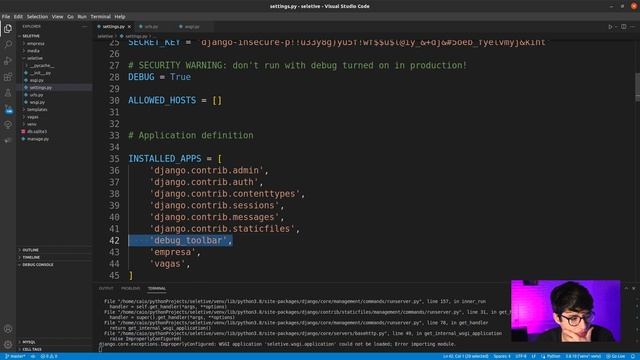Click the Split Editor icon
640x360 pixels.
point(624,27)
